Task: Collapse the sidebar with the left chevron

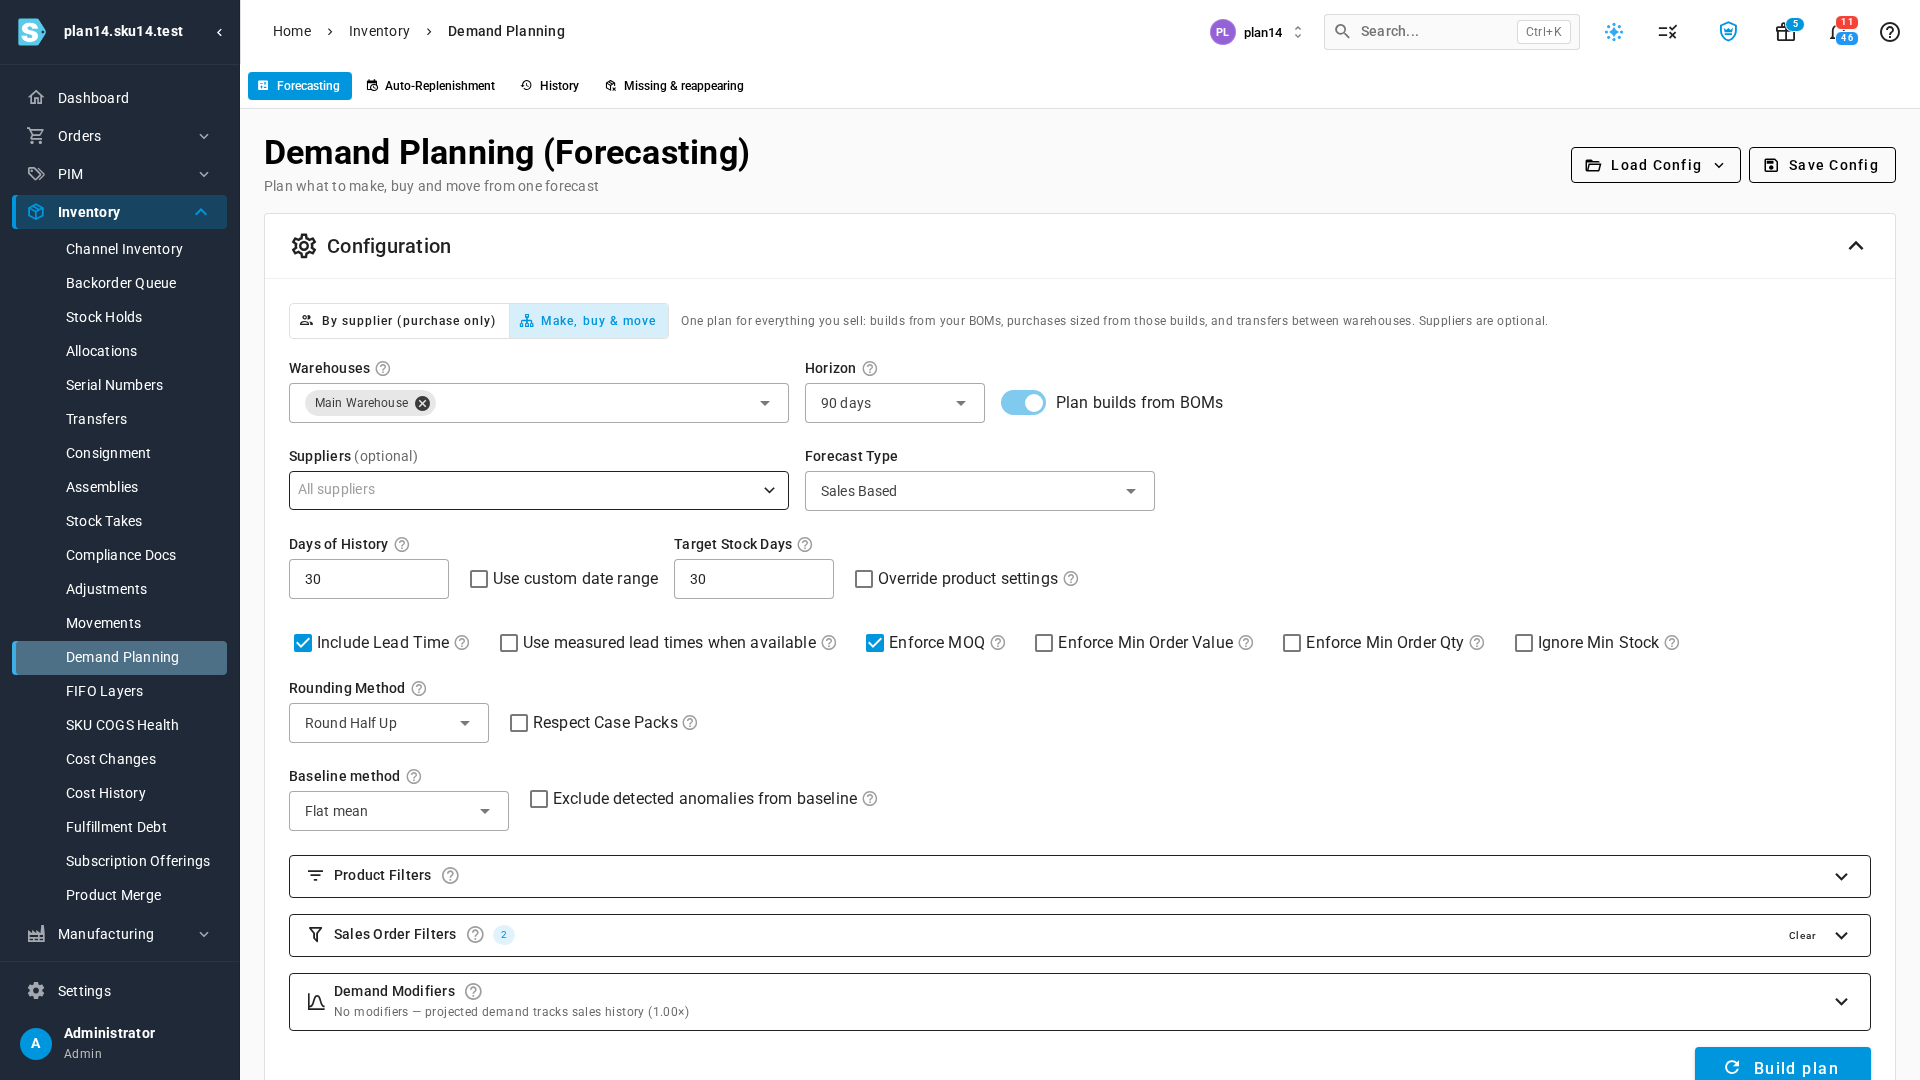Action: (219, 32)
